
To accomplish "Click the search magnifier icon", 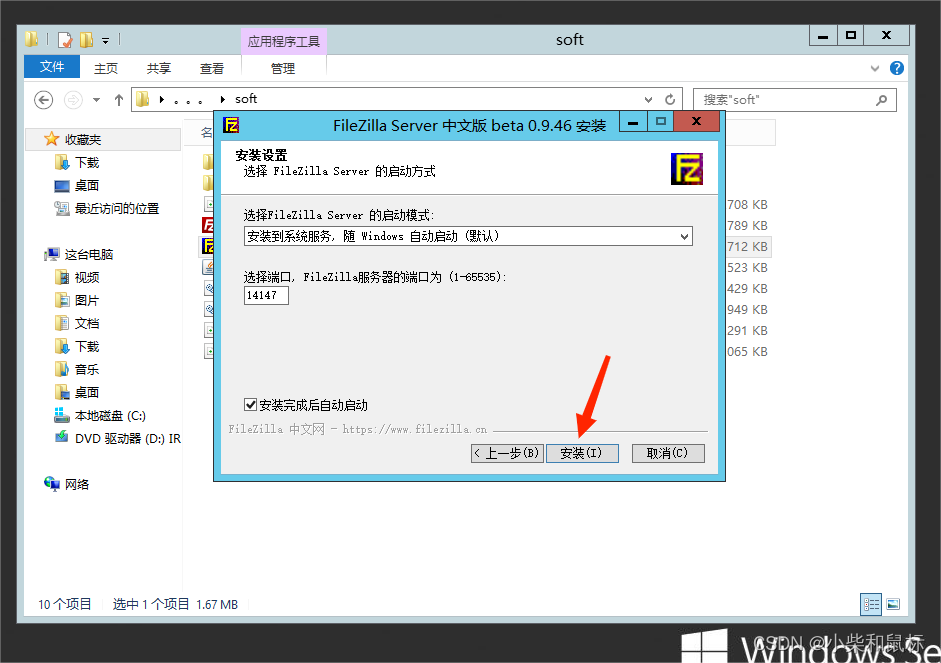I will tap(881, 100).
